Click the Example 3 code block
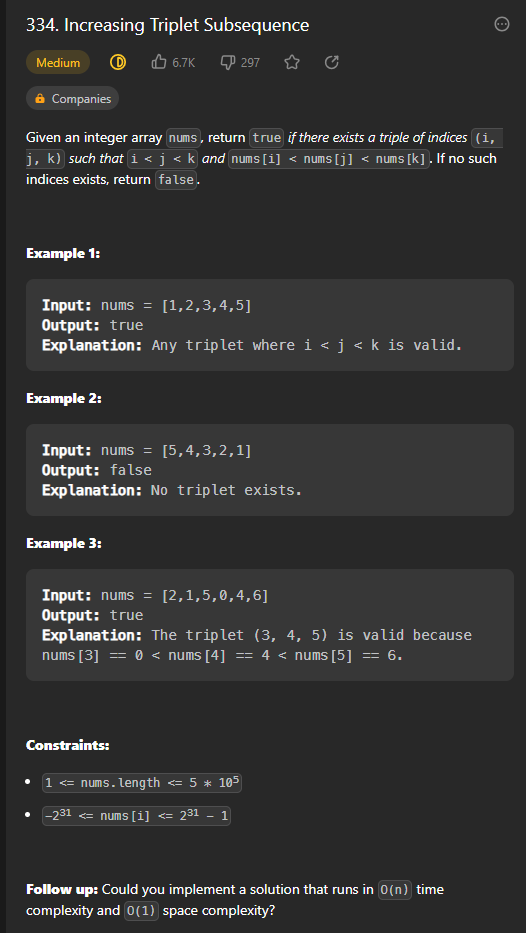 270,625
